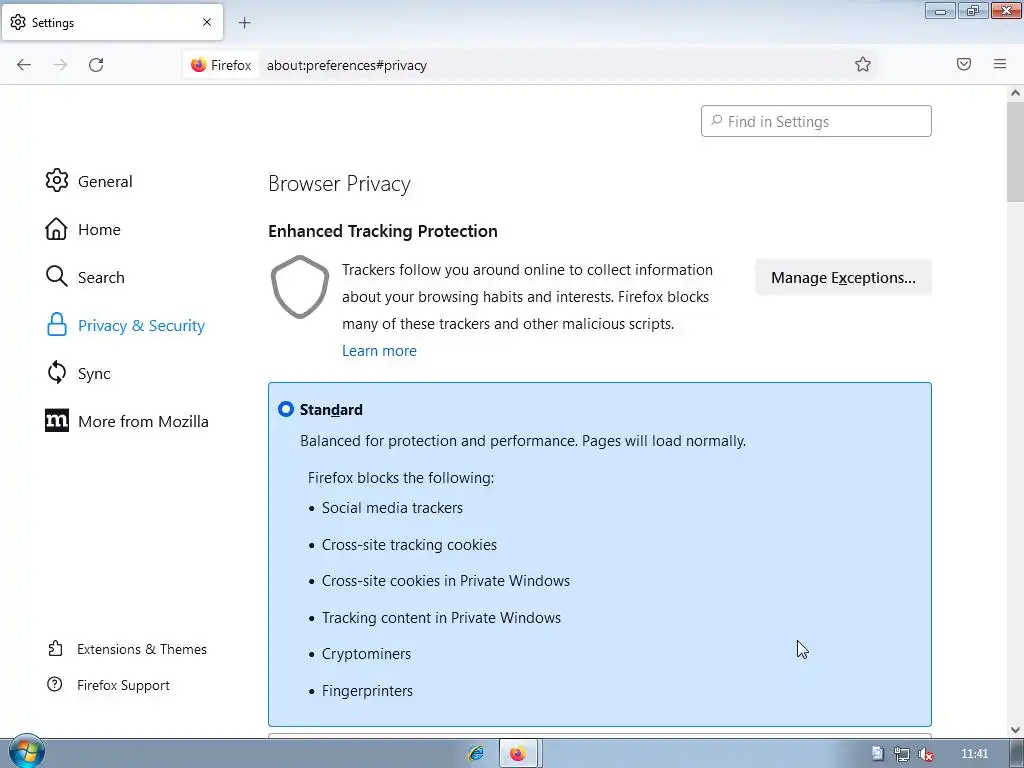Click the Balanced for protection description

click(x=522, y=441)
